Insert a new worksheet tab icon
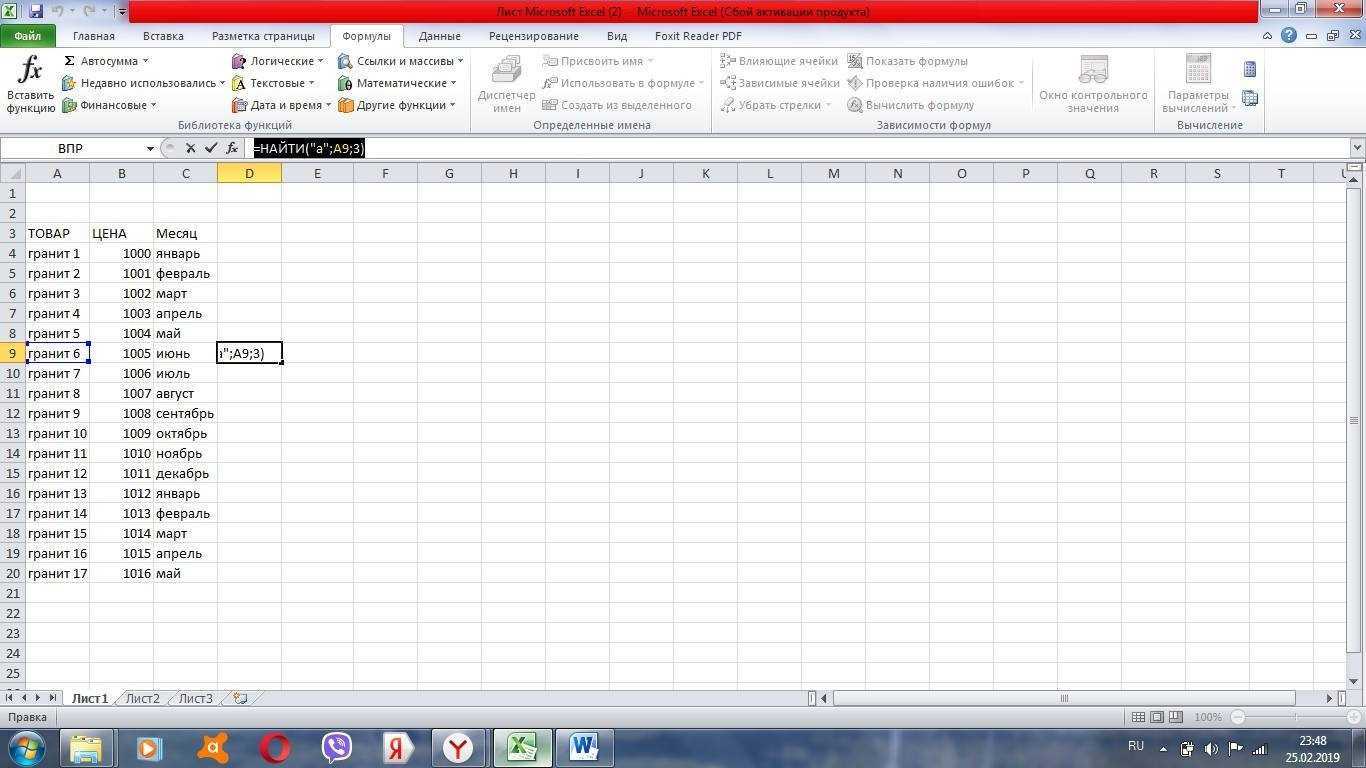Screen dimensions: 1366x768 coord(240,698)
